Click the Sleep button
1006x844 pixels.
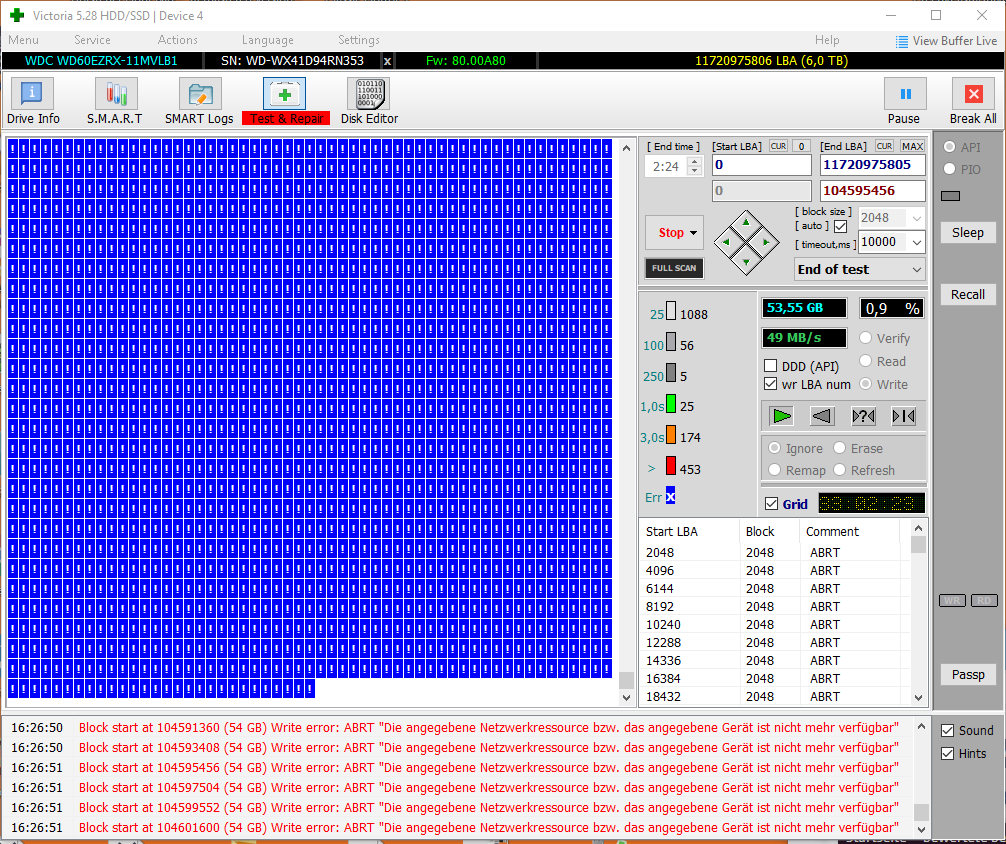point(968,232)
